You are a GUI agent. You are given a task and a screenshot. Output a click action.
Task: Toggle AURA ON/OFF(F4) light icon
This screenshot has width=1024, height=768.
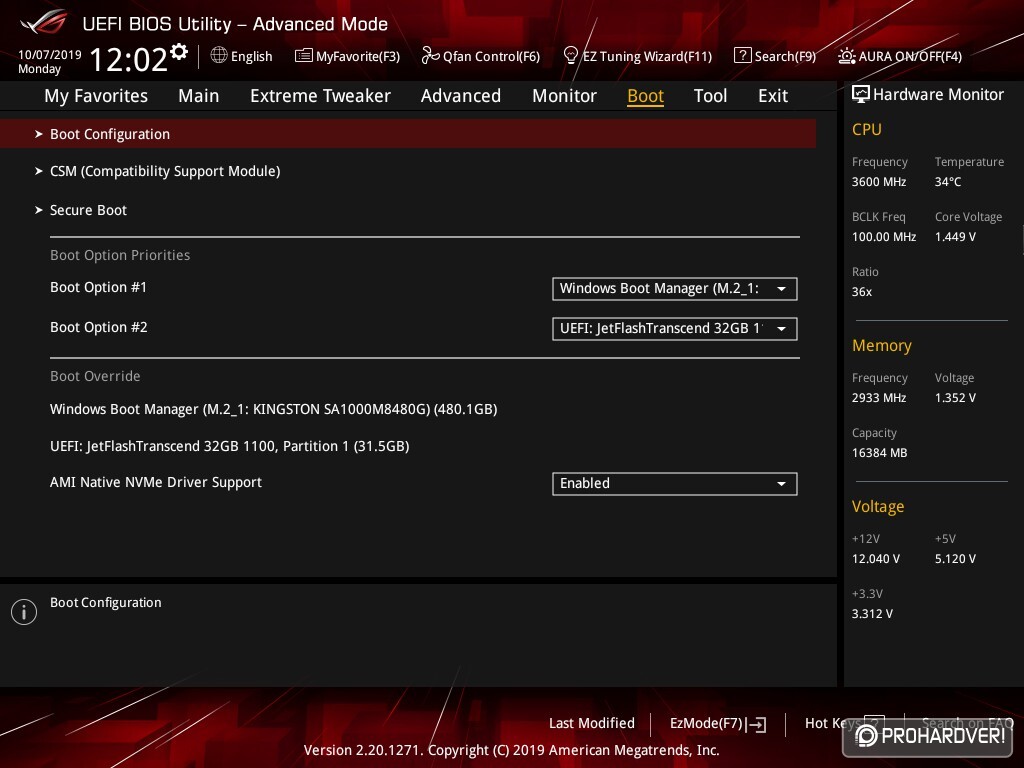coord(846,56)
